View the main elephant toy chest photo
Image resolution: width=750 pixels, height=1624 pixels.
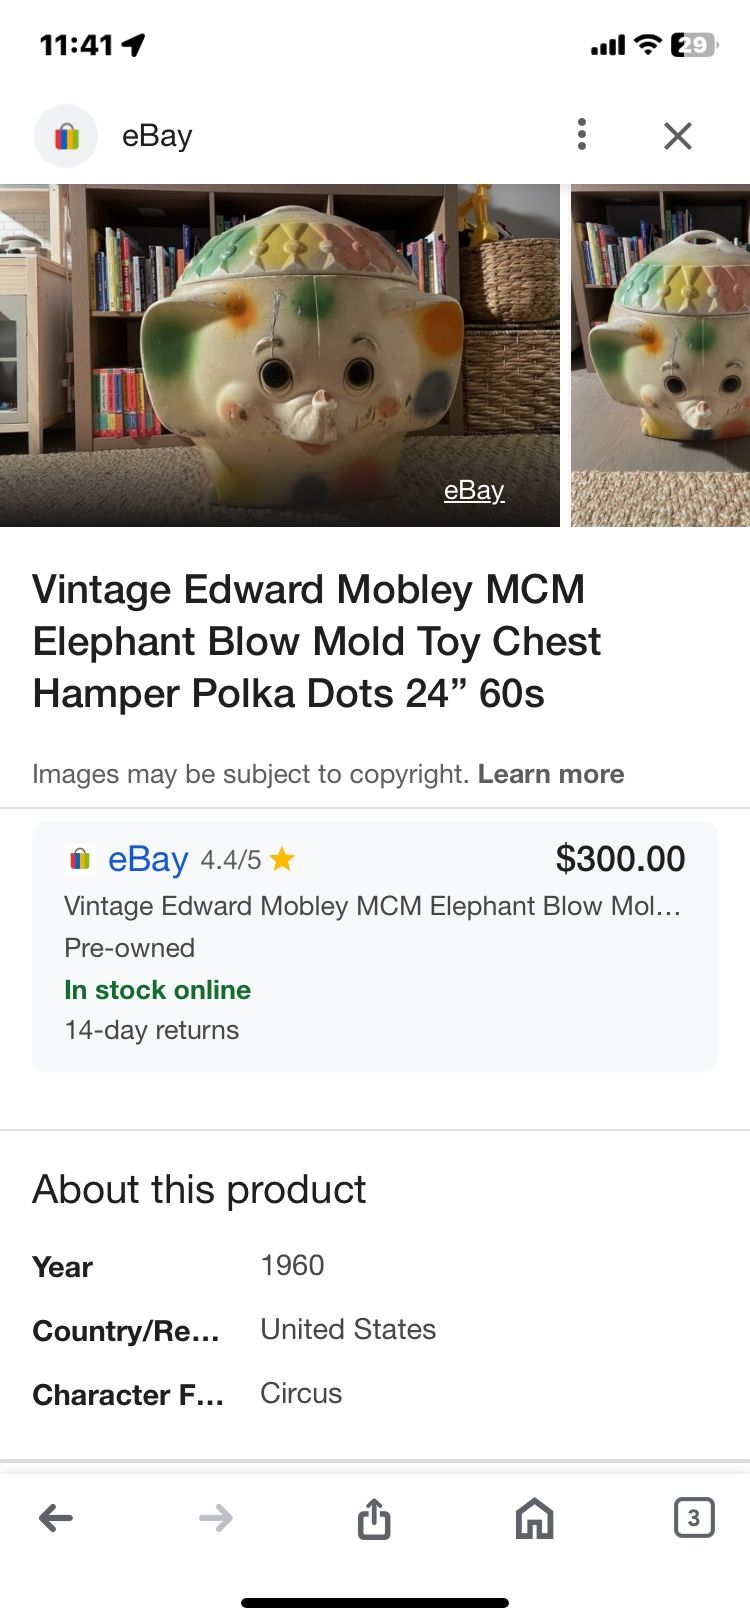[280, 355]
